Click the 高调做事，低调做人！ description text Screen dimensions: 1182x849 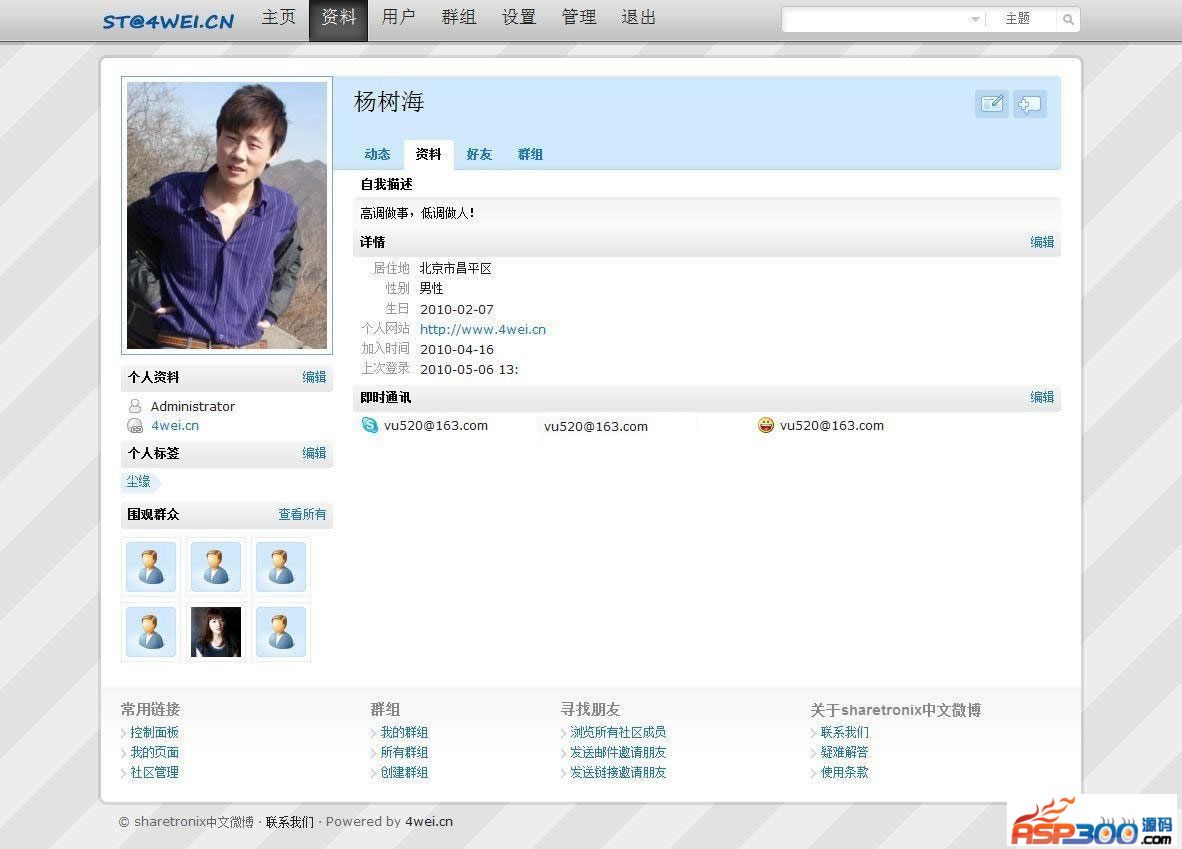coord(418,213)
